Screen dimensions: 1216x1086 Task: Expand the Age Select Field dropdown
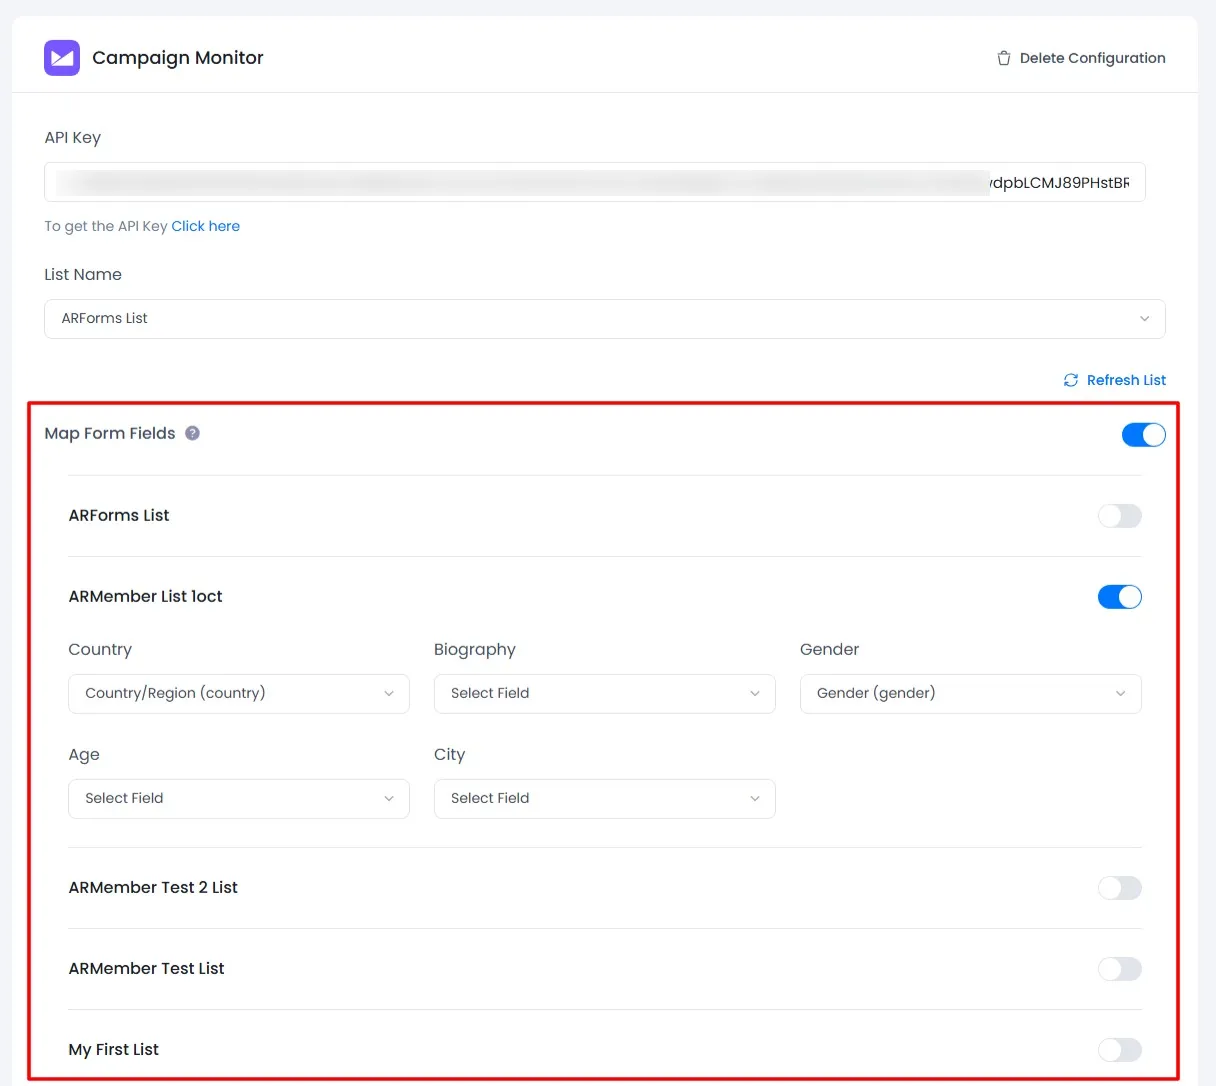[x=238, y=799]
